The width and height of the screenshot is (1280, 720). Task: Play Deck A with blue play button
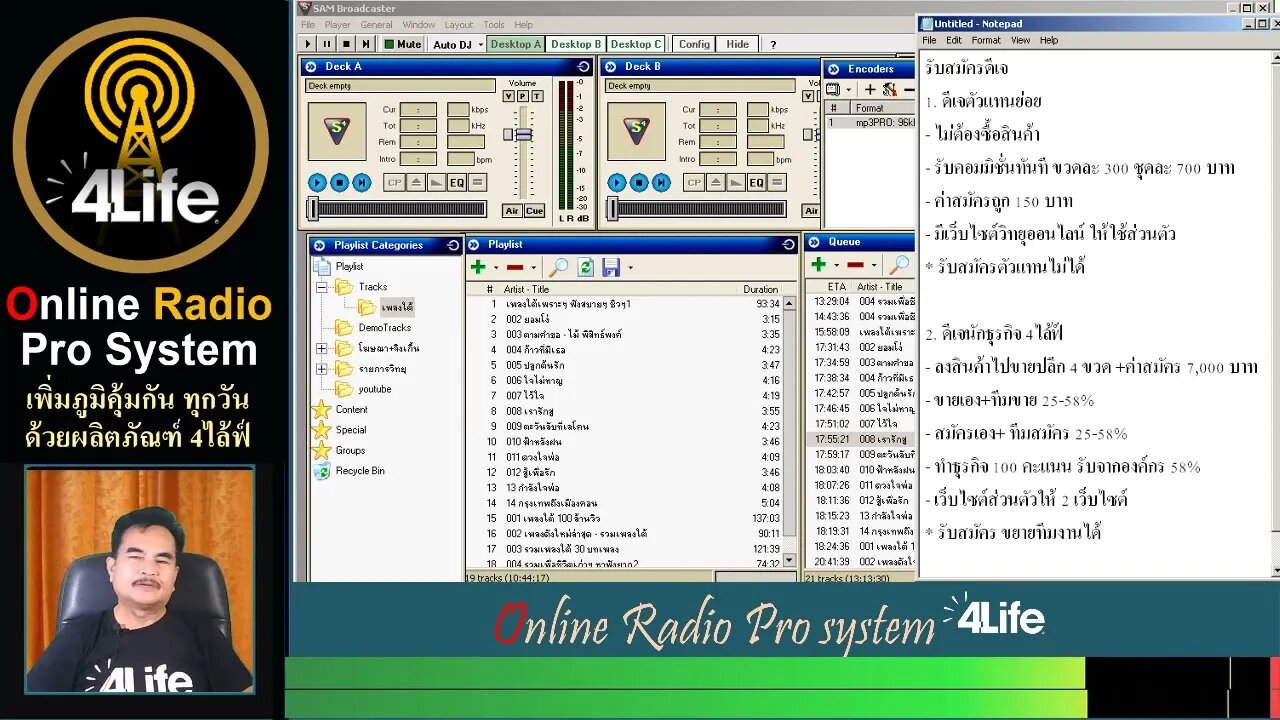pyautogui.click(x=317, y=182)
